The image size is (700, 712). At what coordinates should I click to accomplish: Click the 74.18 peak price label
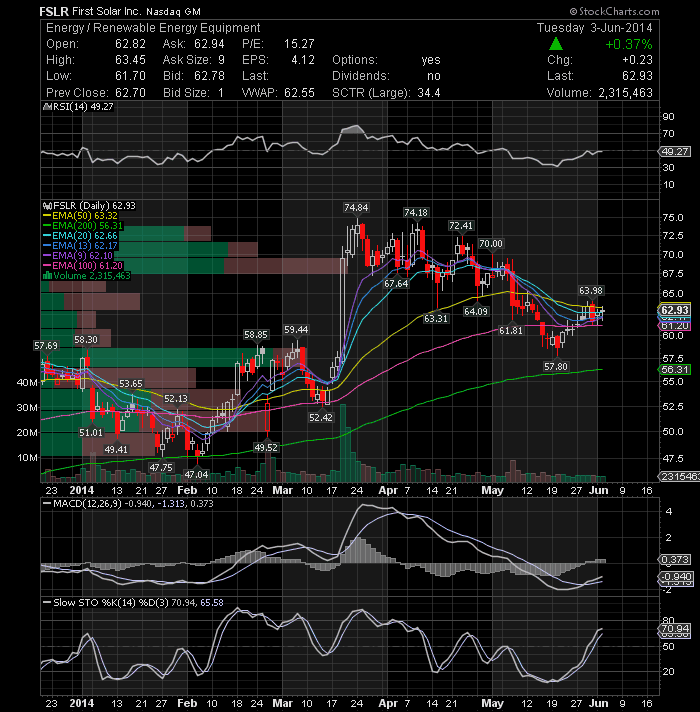pos(415,213)
